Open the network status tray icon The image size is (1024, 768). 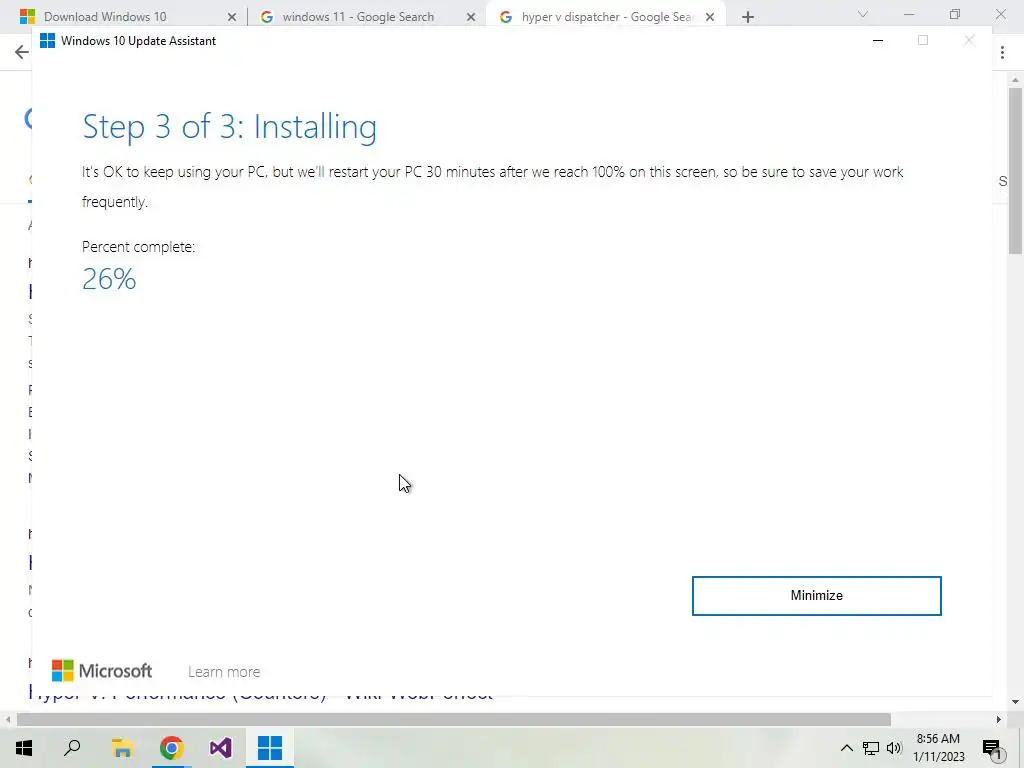coord(871,748)
